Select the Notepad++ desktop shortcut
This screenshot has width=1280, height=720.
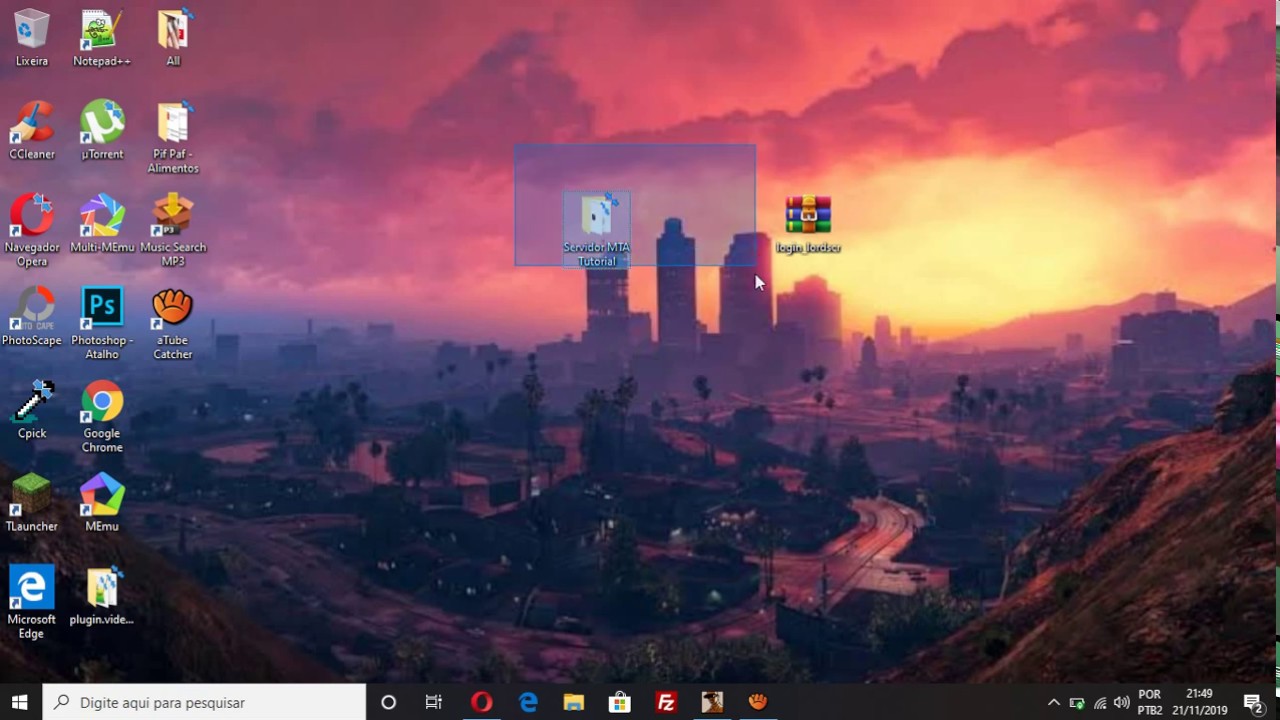tap(102, 38)
